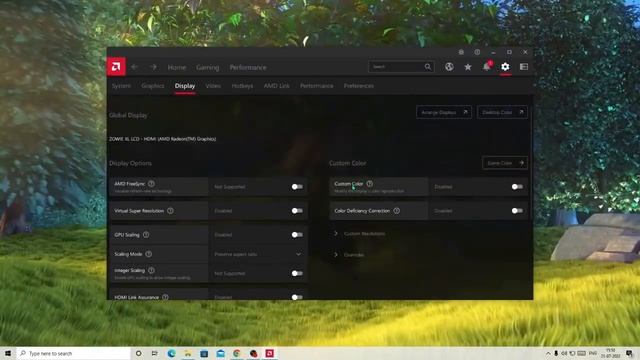Click the AMD logo icon
Image resolution: width=640 pixels, height=360 pixels.
[116, 67]
